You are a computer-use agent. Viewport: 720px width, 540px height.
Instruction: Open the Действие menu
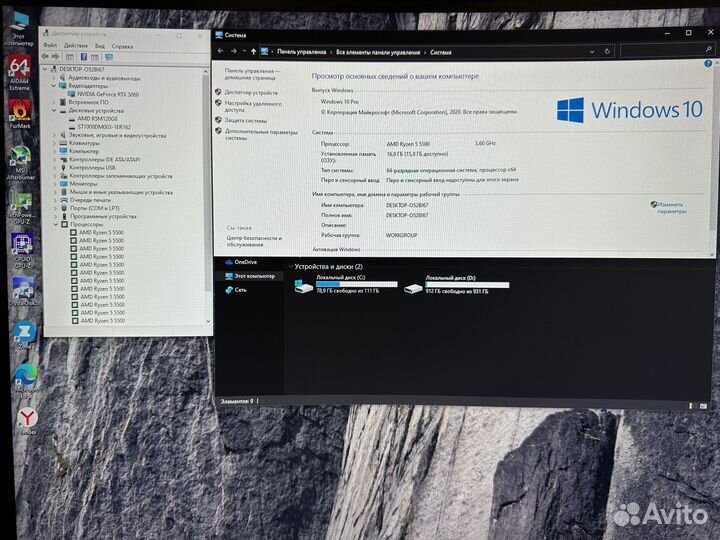[76, 45]
